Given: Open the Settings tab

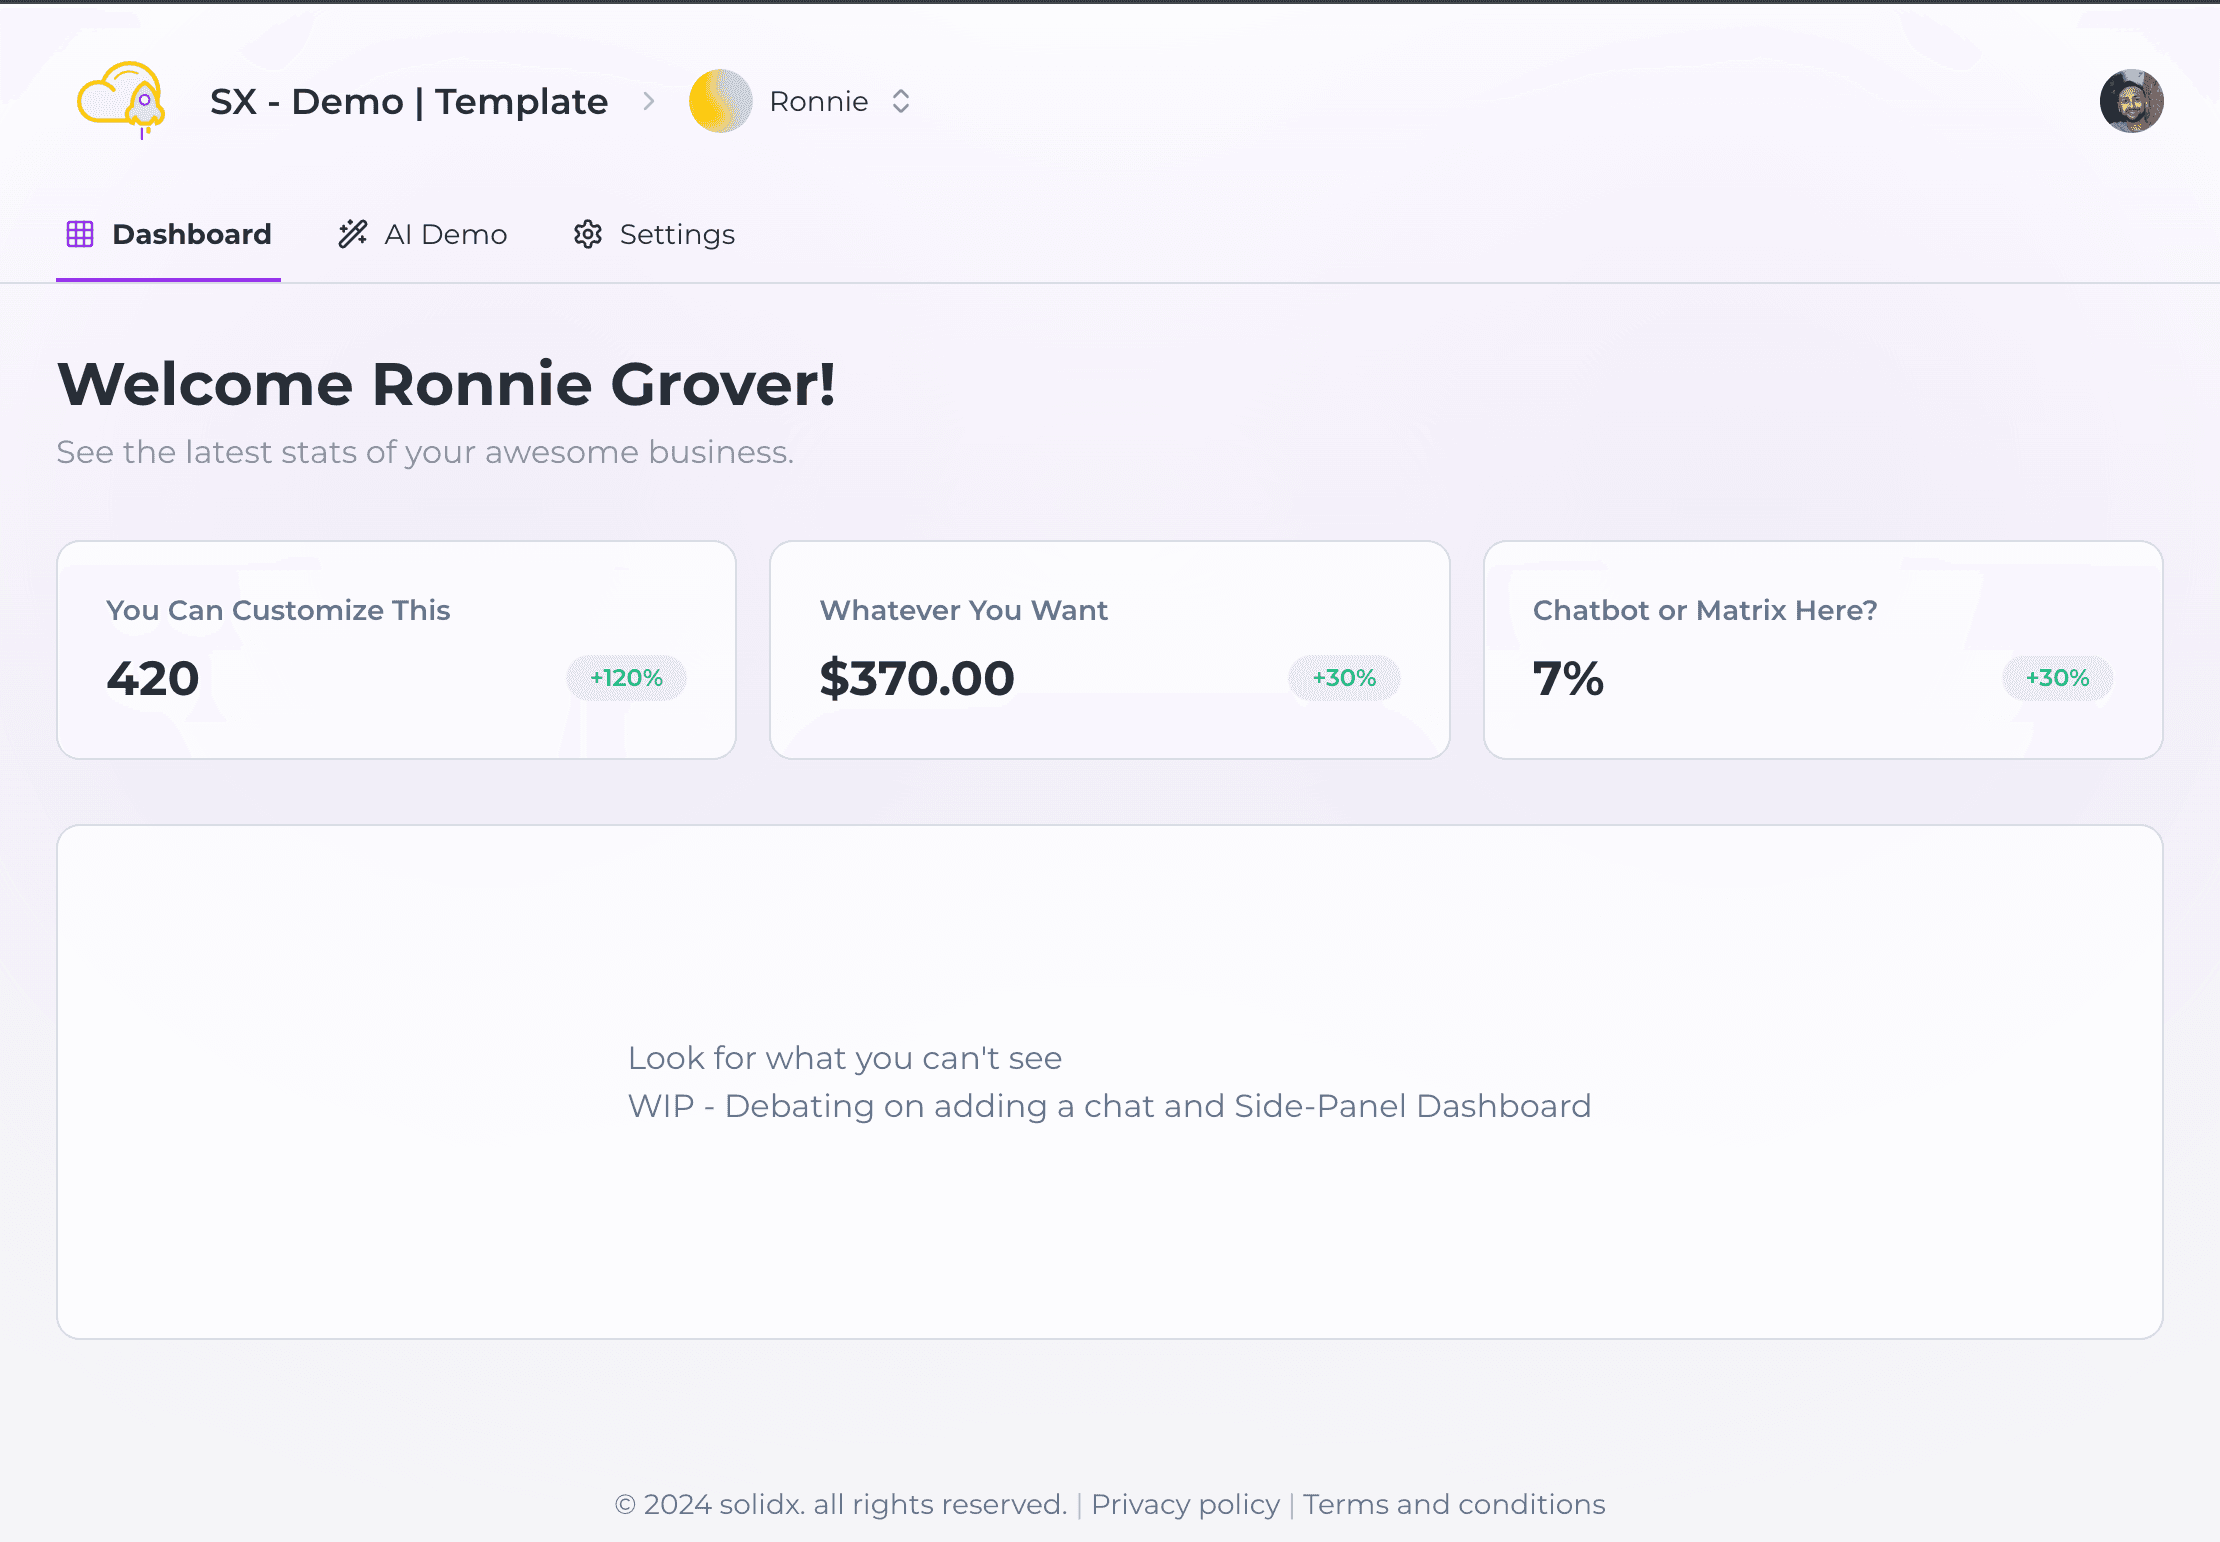Looking at the screenshot, I should pyautogui.click(x=676, y=234).
